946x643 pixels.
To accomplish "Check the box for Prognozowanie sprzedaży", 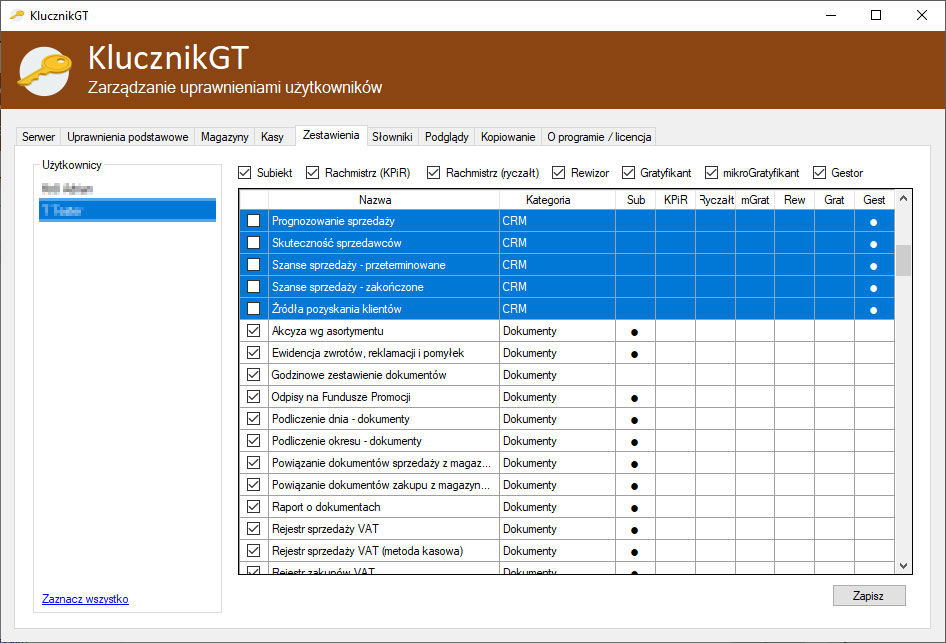I will point(253,221).
